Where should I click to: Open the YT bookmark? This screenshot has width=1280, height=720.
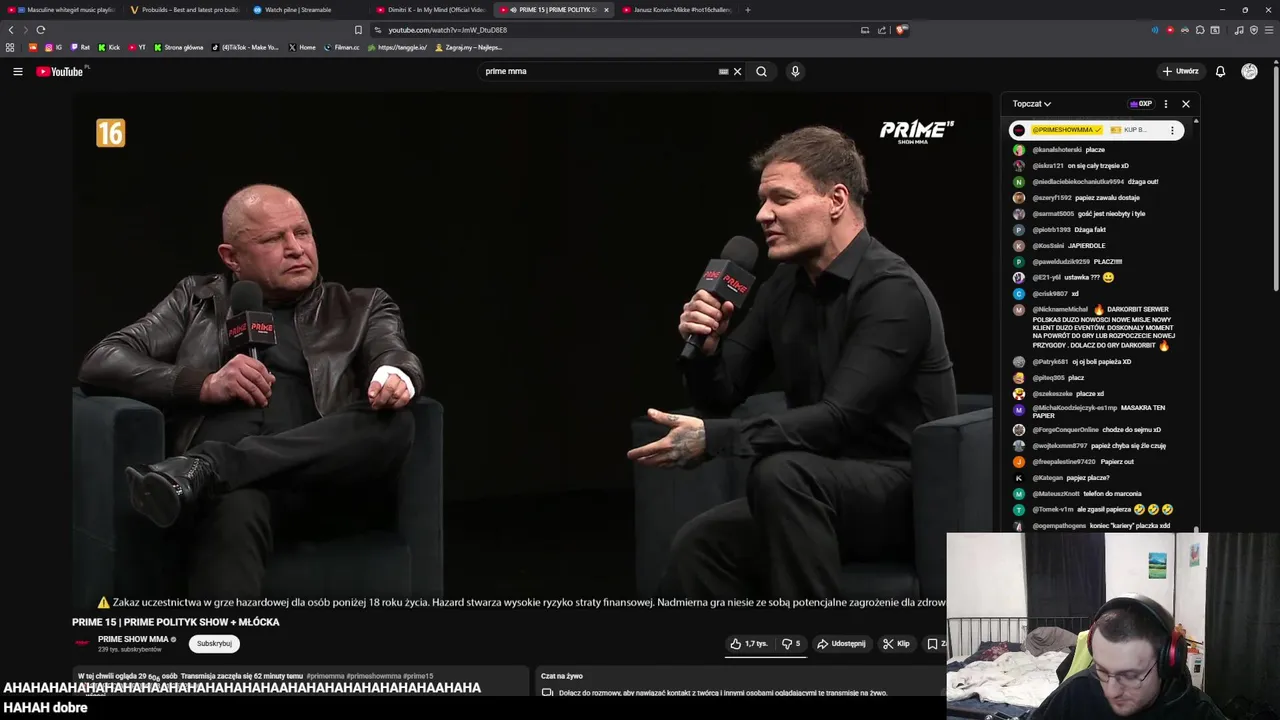[137, 47]
